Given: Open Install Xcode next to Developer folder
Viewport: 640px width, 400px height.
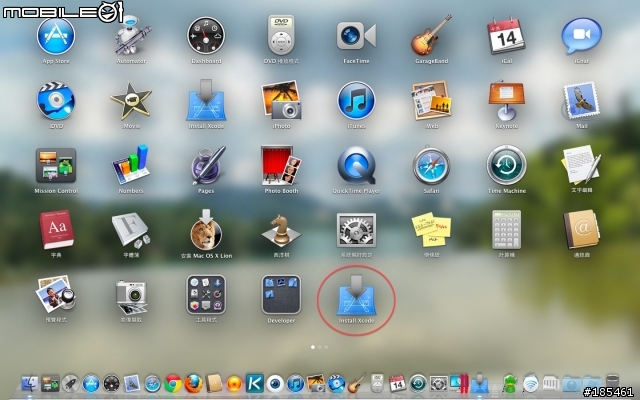Looking at the screenshot, I should (356, 295).
